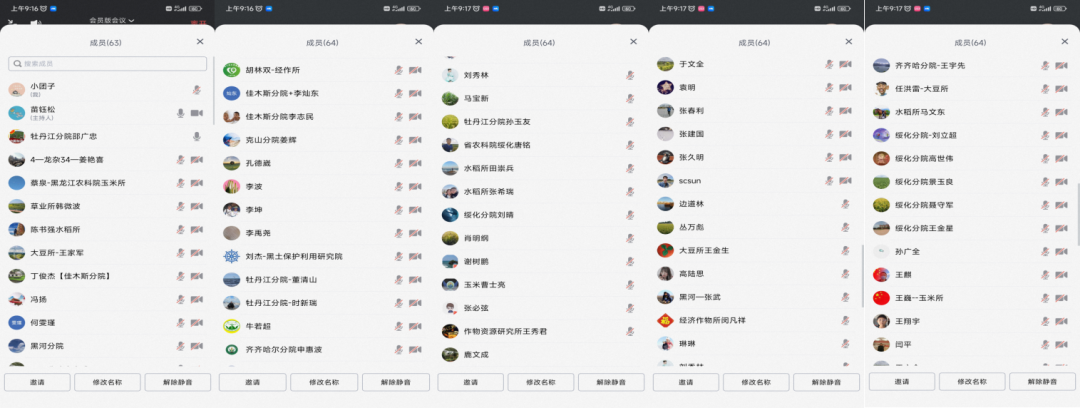Toggle mute for 张春利

829,110
